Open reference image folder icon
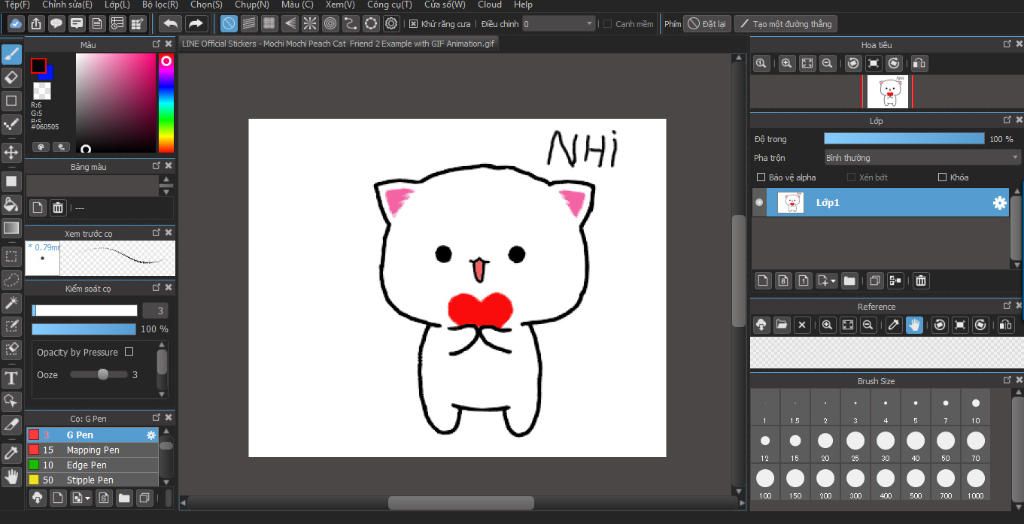The height and width of the screenshot is (524, 1024). pyautogui.click(x=782, y=325)
